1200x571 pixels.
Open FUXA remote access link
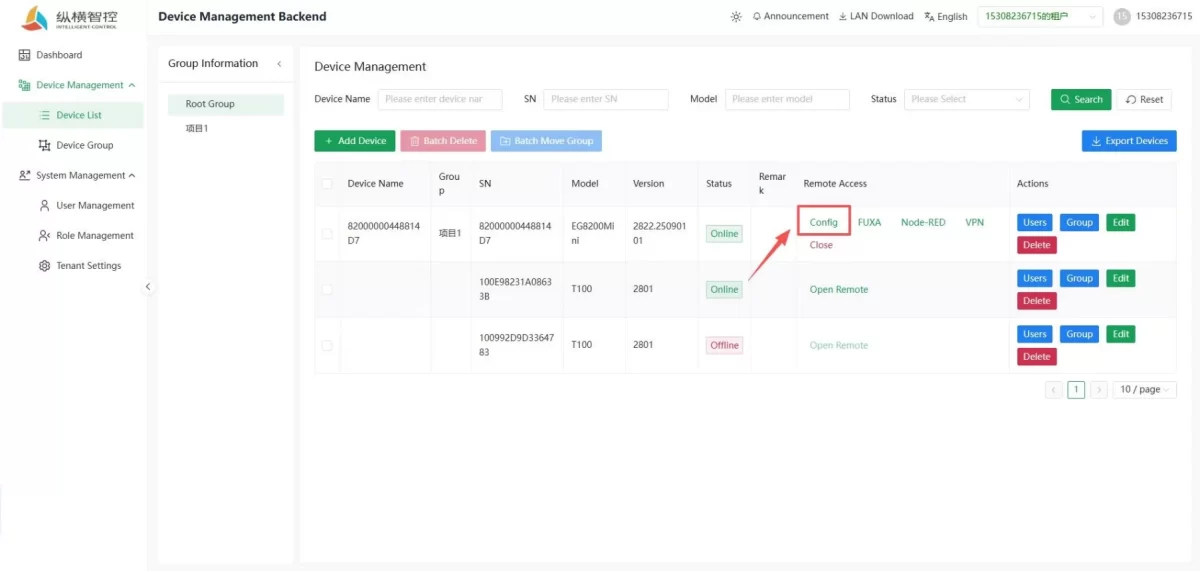[870, 222]
